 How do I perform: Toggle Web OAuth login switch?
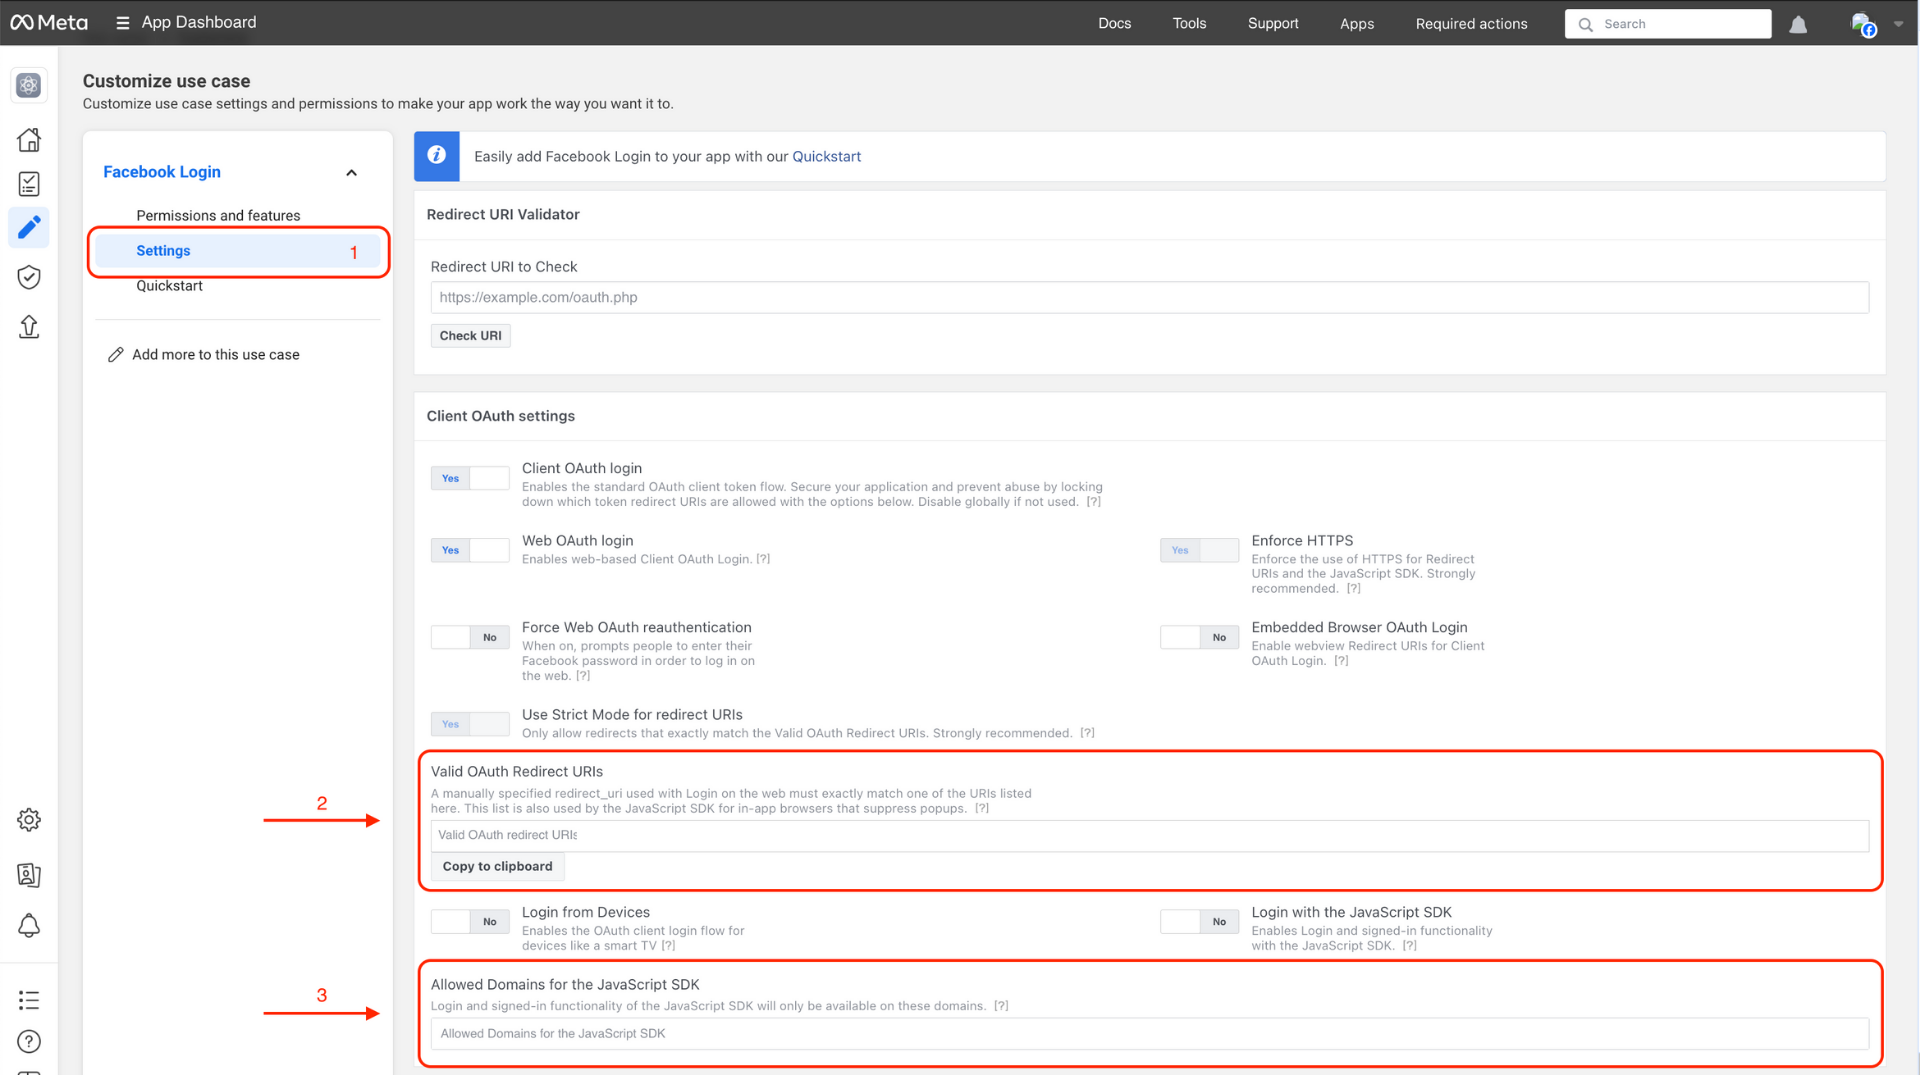click(470, 550)
